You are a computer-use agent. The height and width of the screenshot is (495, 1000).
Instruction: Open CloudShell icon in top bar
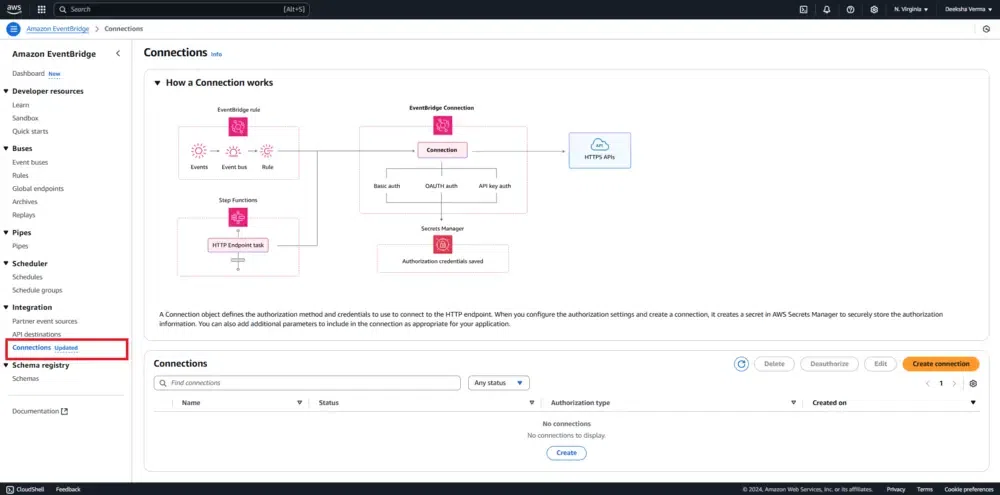pos(804,10)
